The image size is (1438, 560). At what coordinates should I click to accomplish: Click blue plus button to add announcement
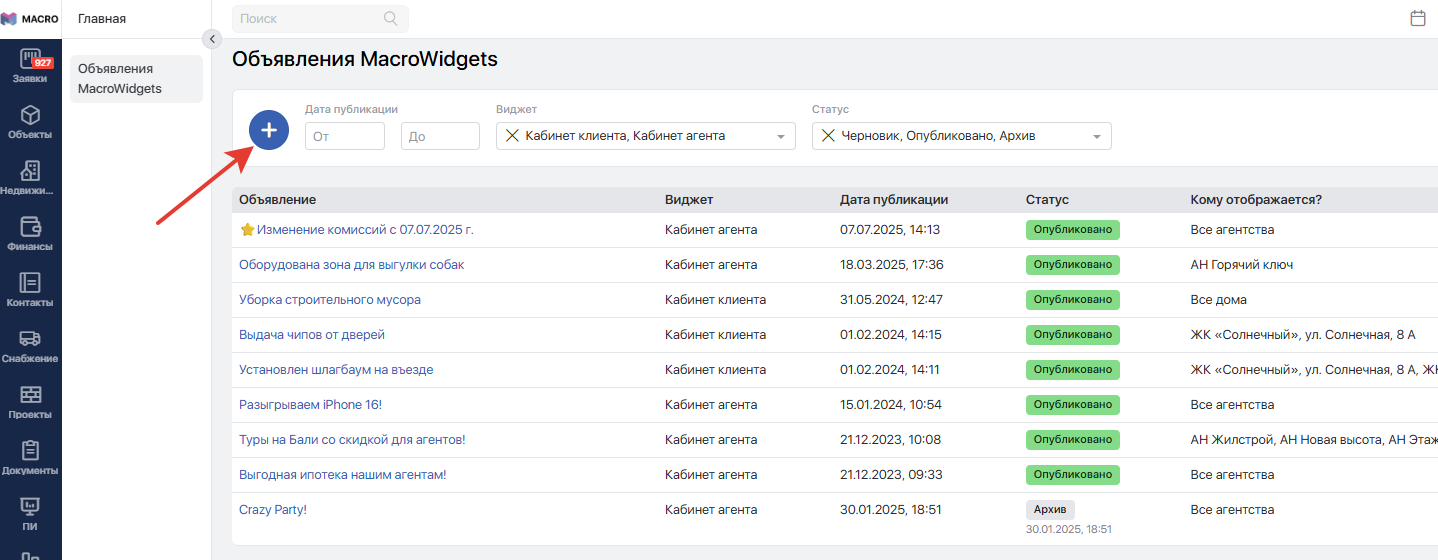(x=269, y=130)
